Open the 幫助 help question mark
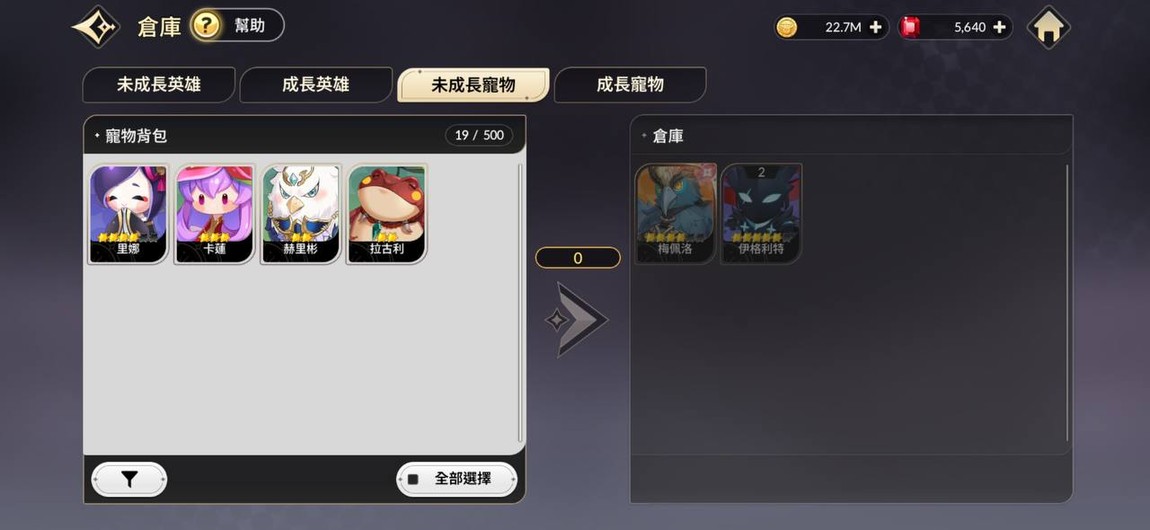This screenshot has height=530, width=1150. (x=205, y=26)
